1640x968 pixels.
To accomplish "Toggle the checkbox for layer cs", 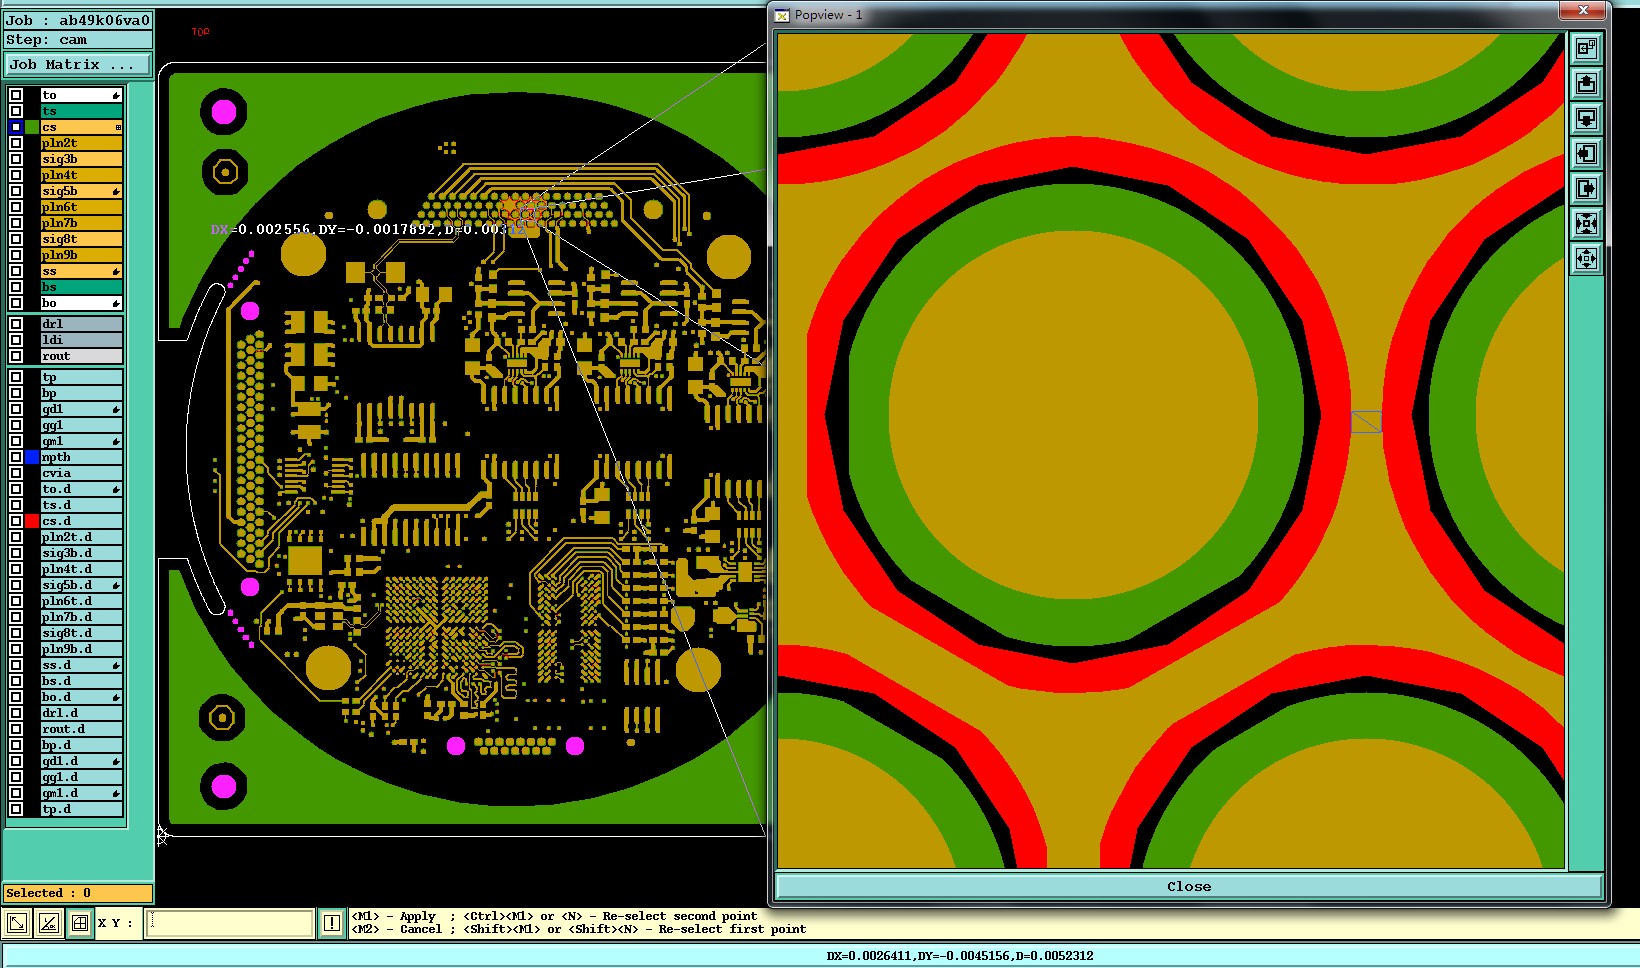I will 16,127.
